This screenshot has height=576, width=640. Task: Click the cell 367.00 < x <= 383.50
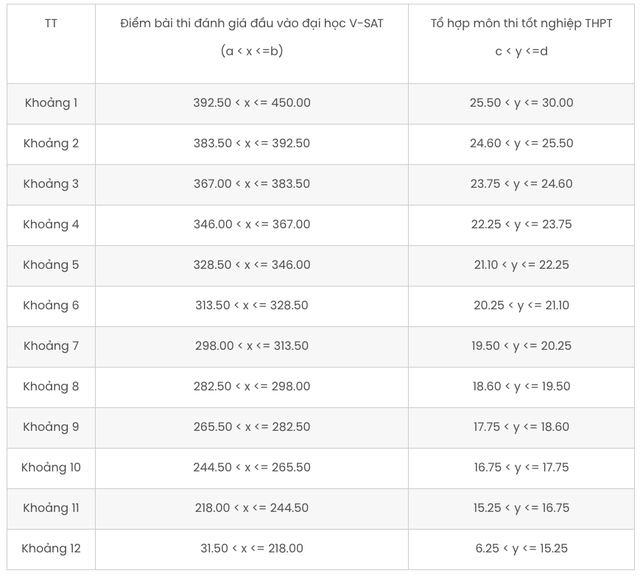click(252, 185)
